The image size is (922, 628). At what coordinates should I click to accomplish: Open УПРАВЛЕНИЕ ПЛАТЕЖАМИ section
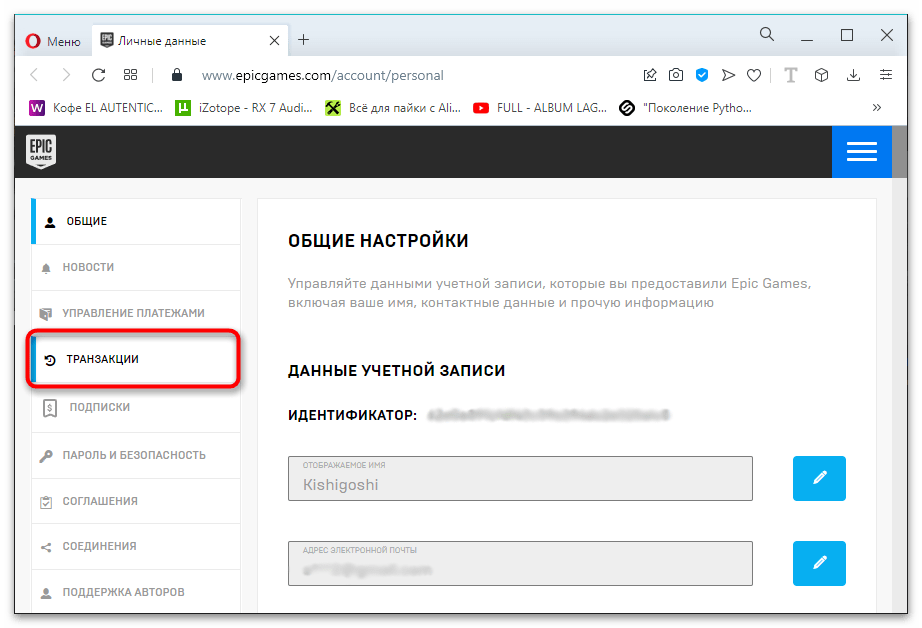[x=136, y=313]
